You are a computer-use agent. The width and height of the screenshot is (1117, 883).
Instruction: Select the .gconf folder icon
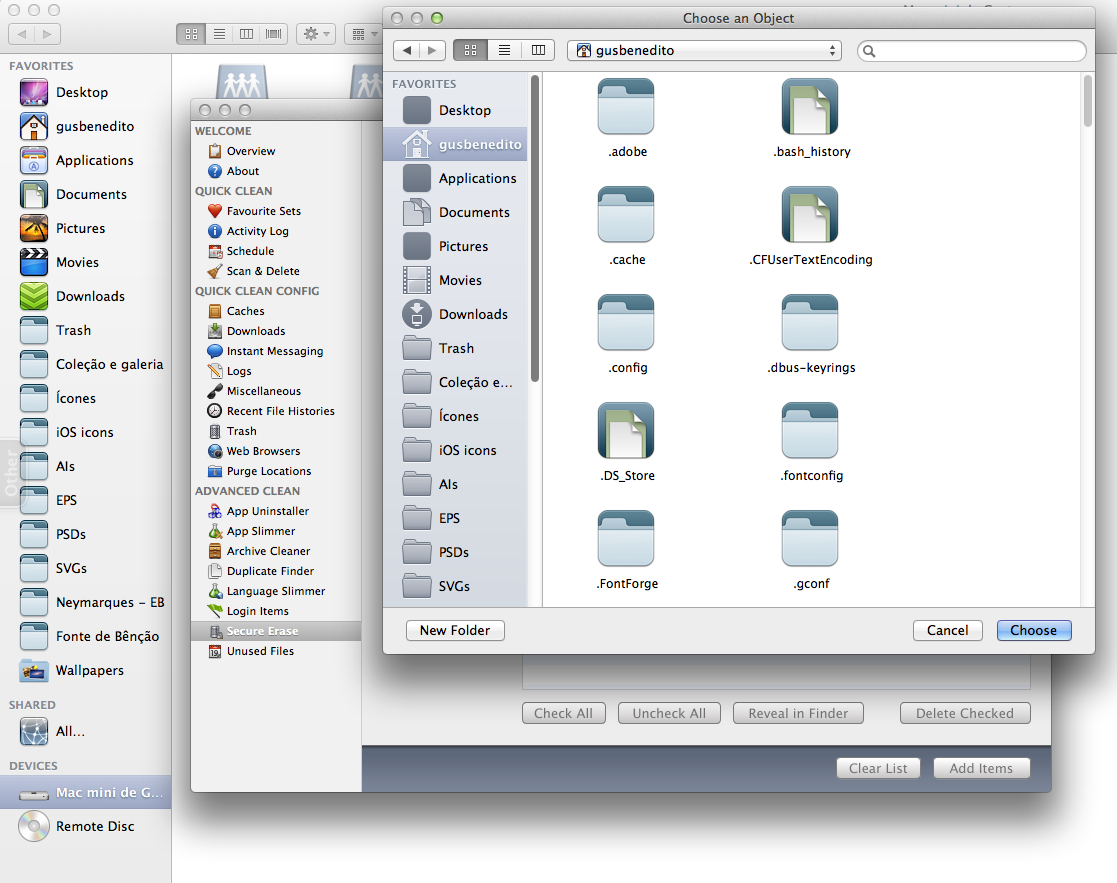point(809,539)
